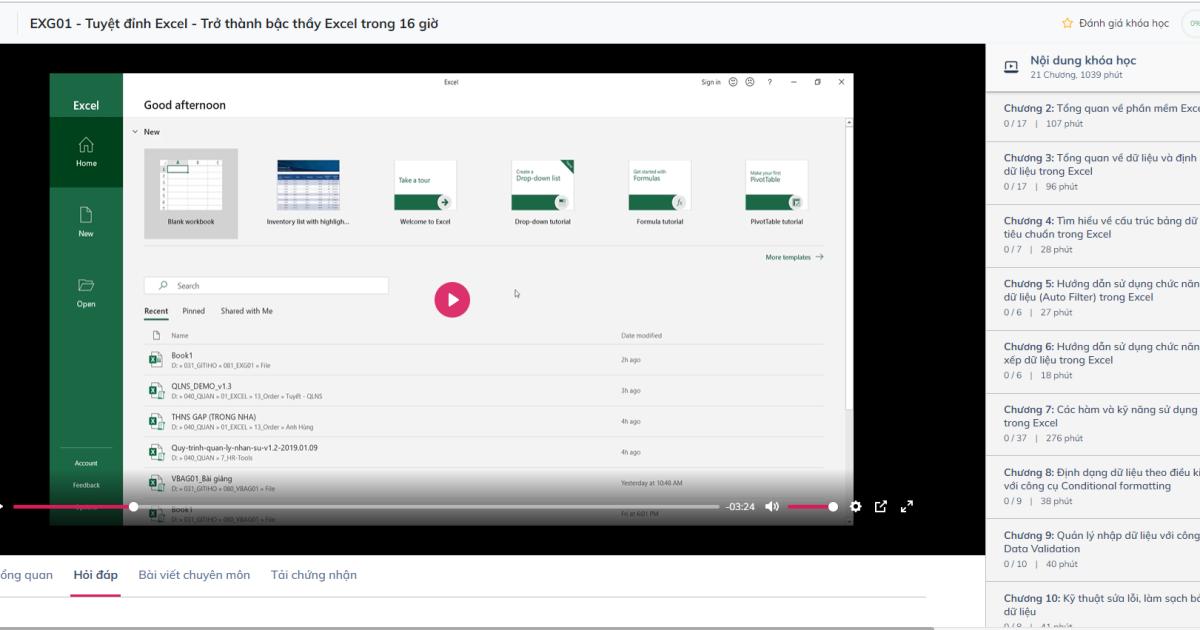This screenshot has height=630, width=1200.
Task: Open video player settings gear
Action: [x=855, y=507]
